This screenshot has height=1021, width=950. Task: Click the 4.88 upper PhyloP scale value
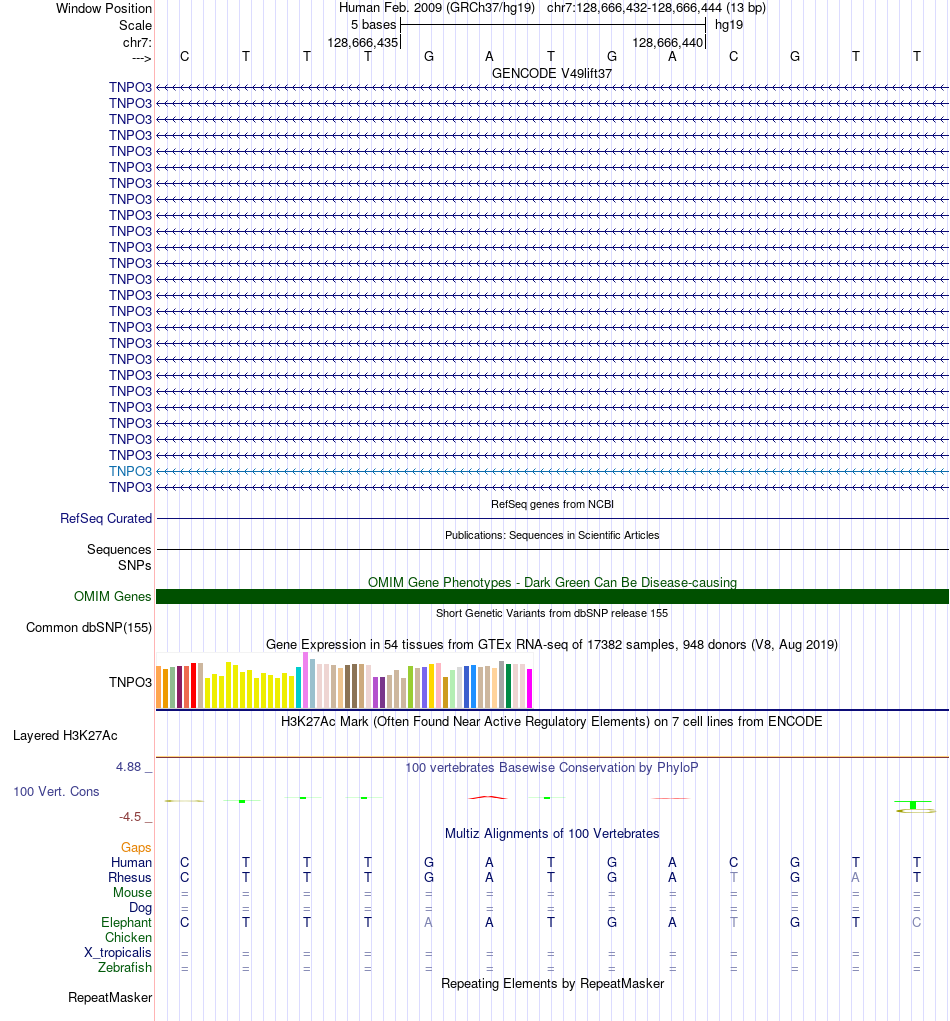tap(128, 766)
